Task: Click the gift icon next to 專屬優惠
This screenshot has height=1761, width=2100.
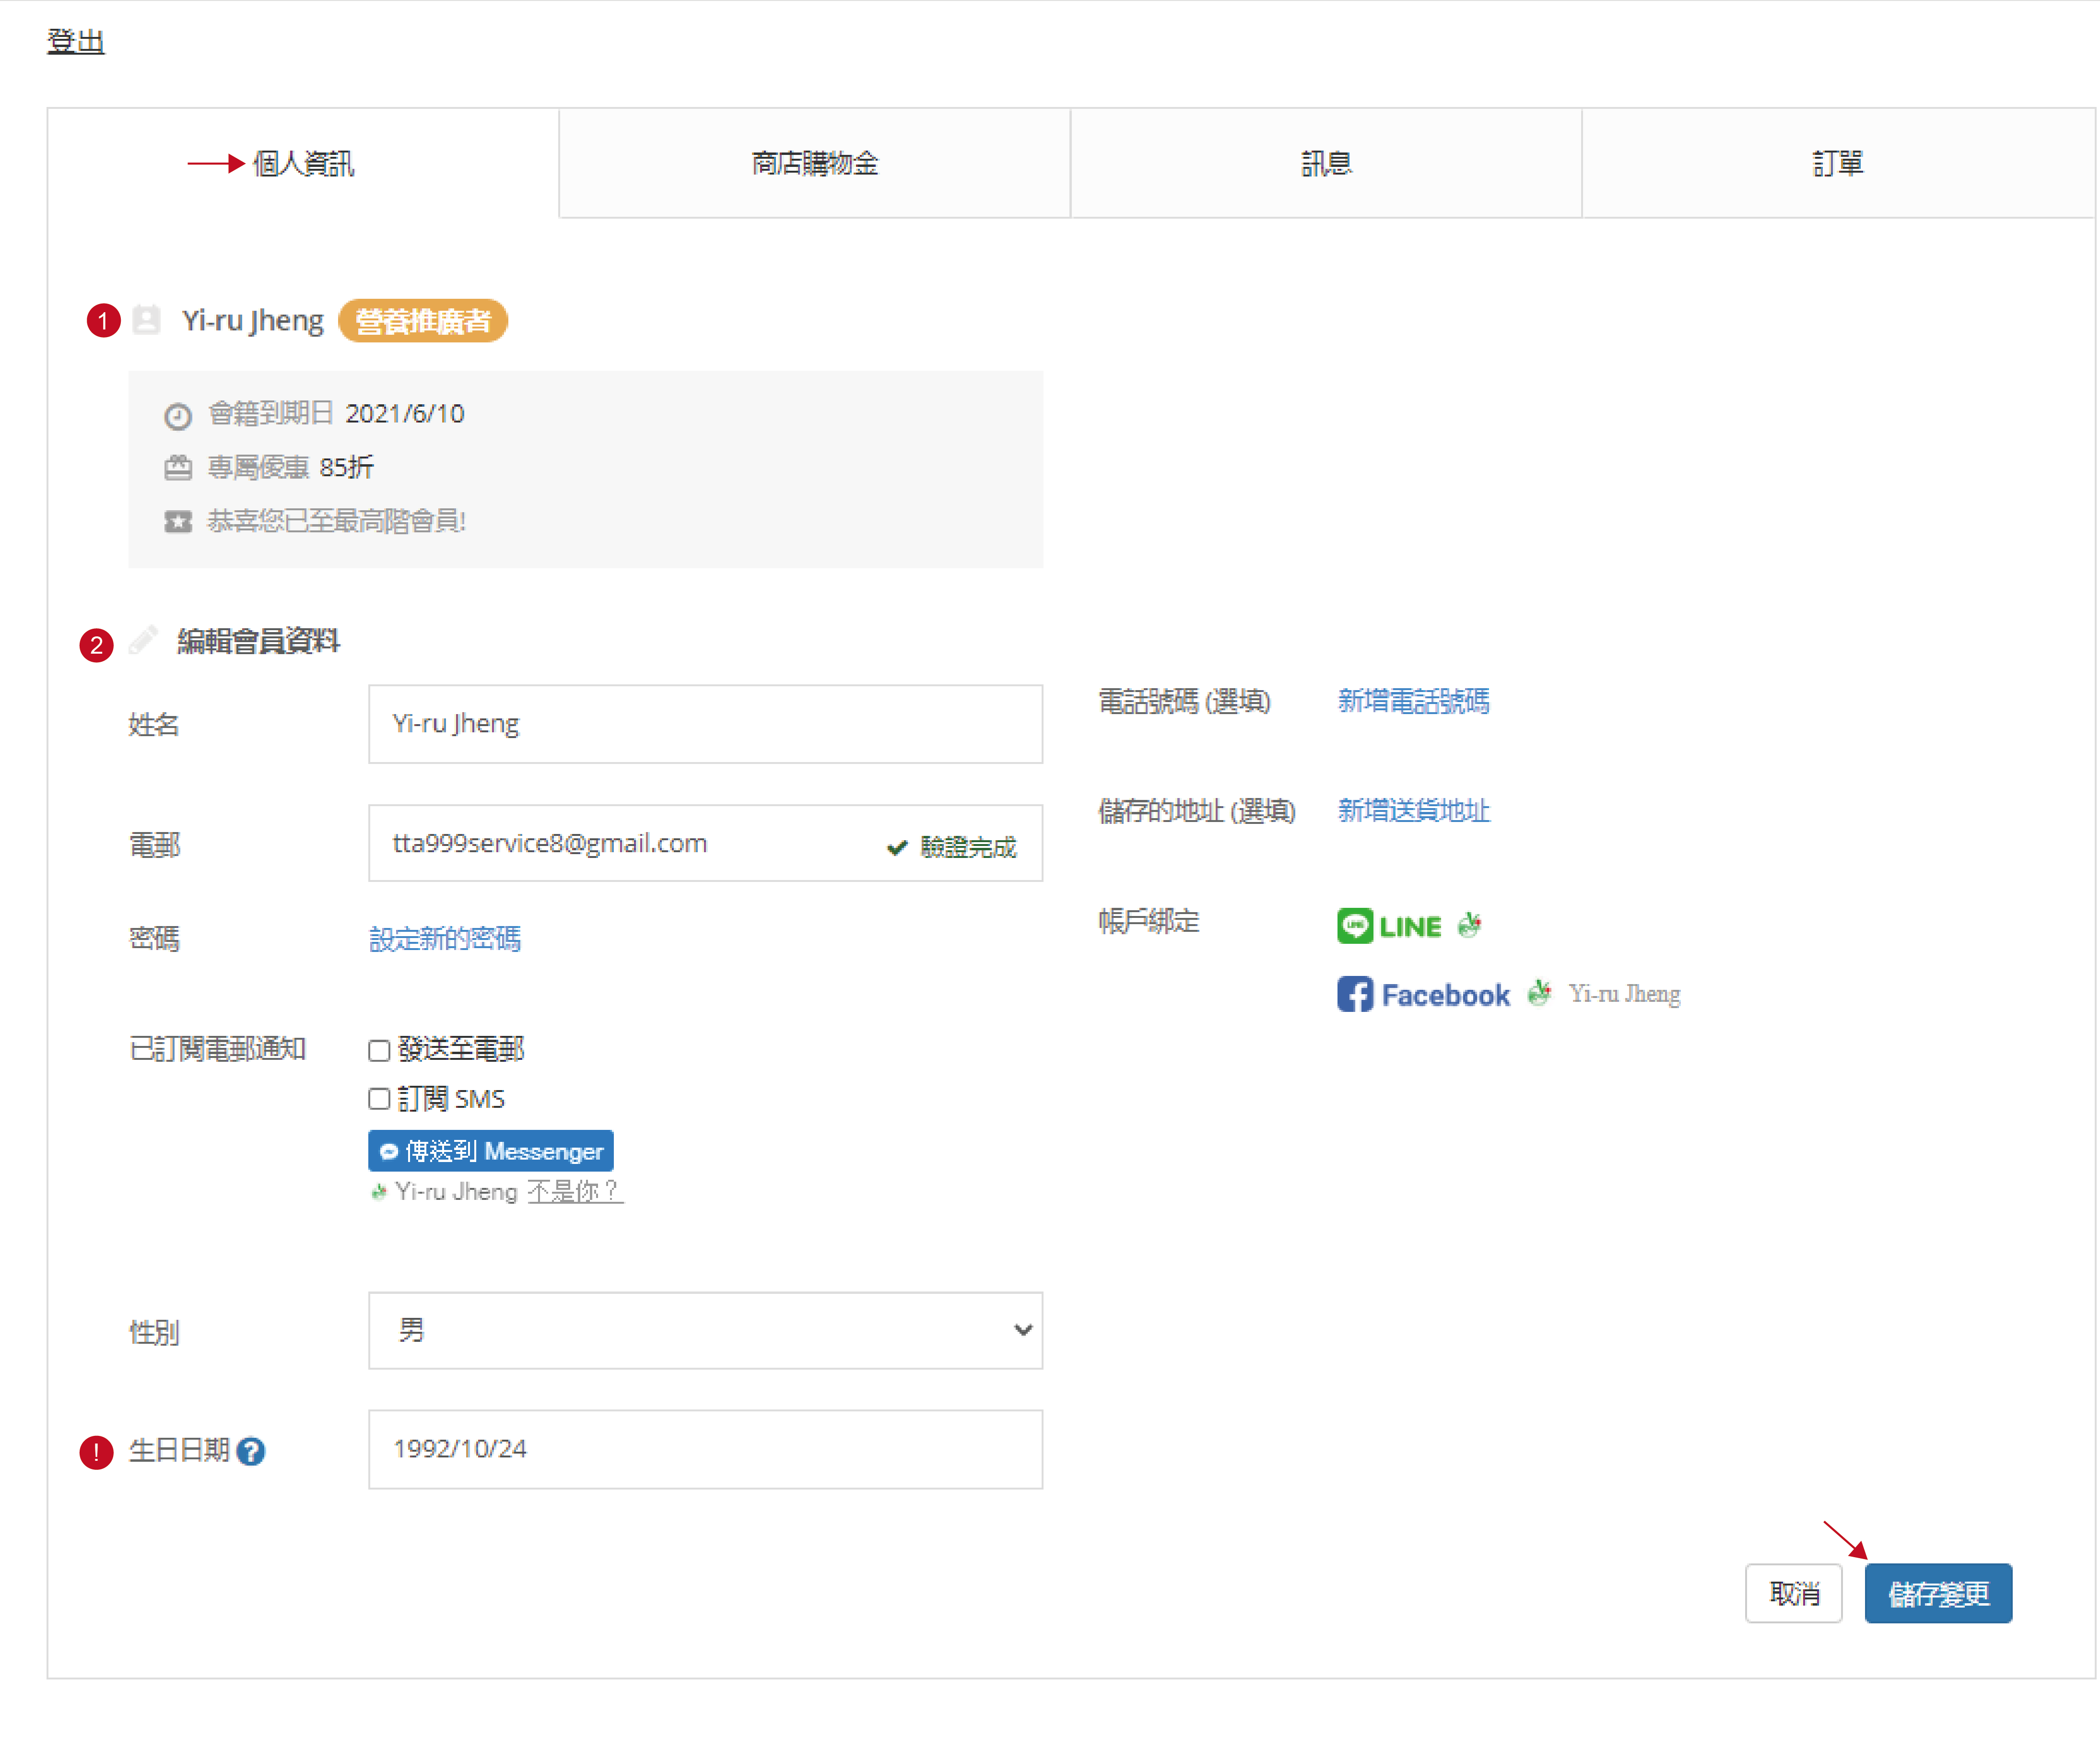Action: pyautogui.click(x=178, y=468)
